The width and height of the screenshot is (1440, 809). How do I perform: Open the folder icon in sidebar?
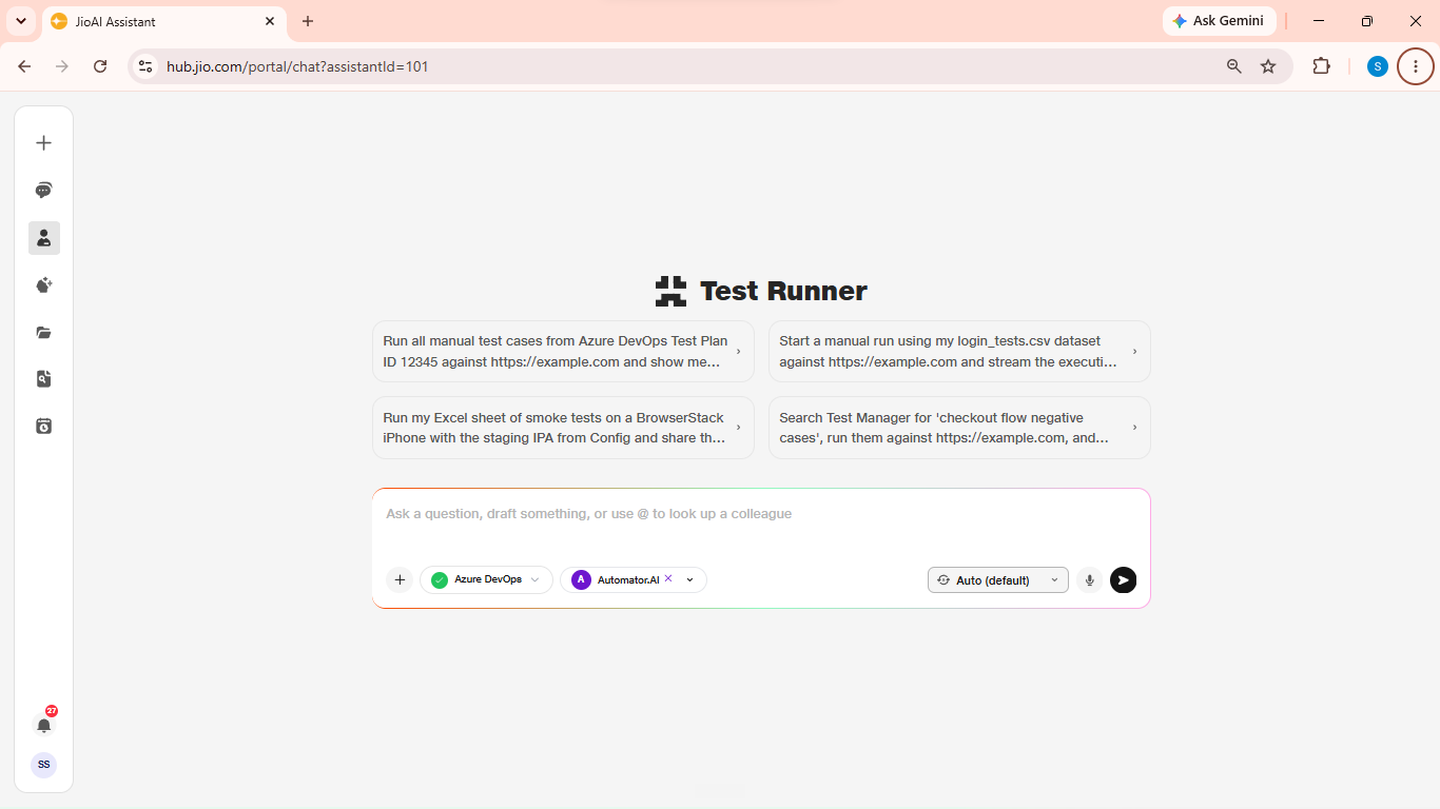(x=44, y=333)
